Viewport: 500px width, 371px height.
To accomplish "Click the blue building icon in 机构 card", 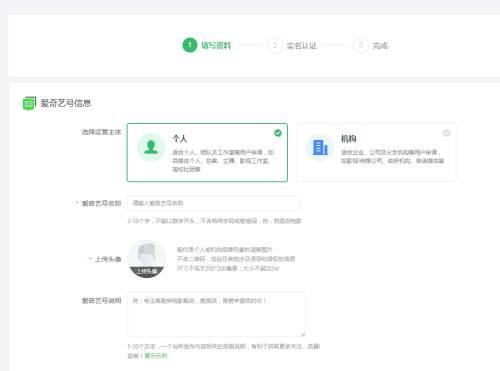I will pyautogui.click(x=320, y=147).
